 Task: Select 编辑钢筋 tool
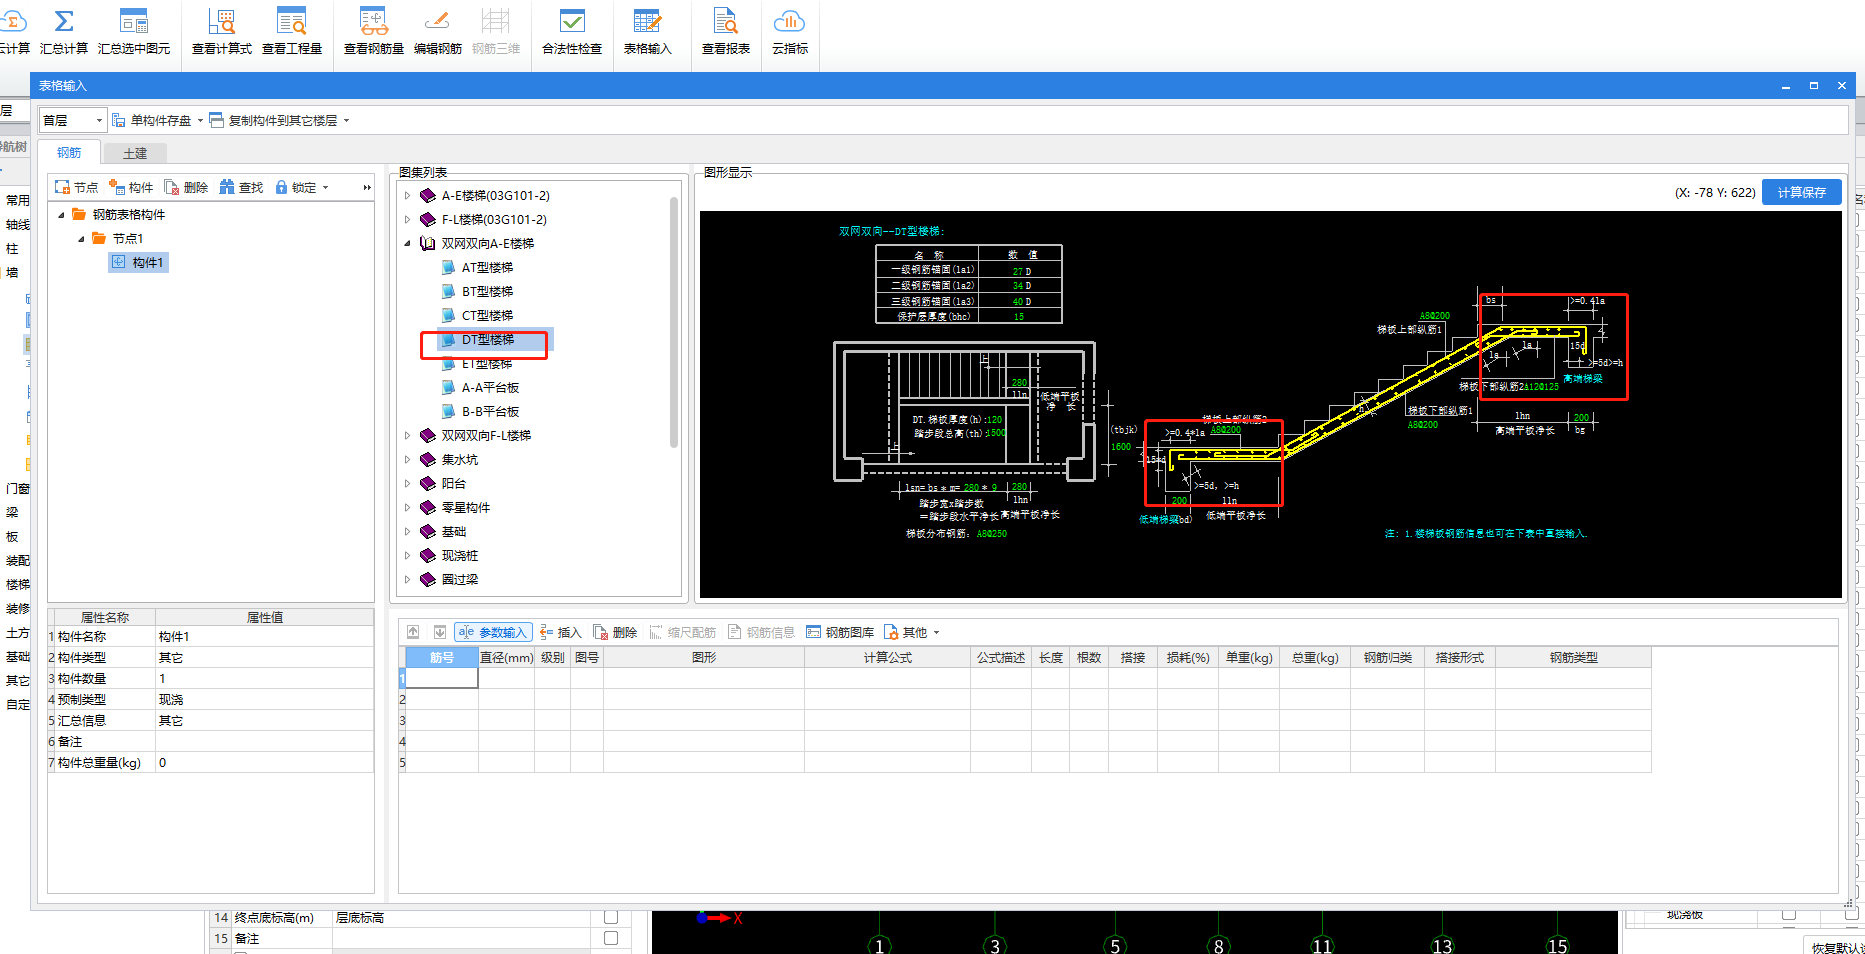(438, 31)
